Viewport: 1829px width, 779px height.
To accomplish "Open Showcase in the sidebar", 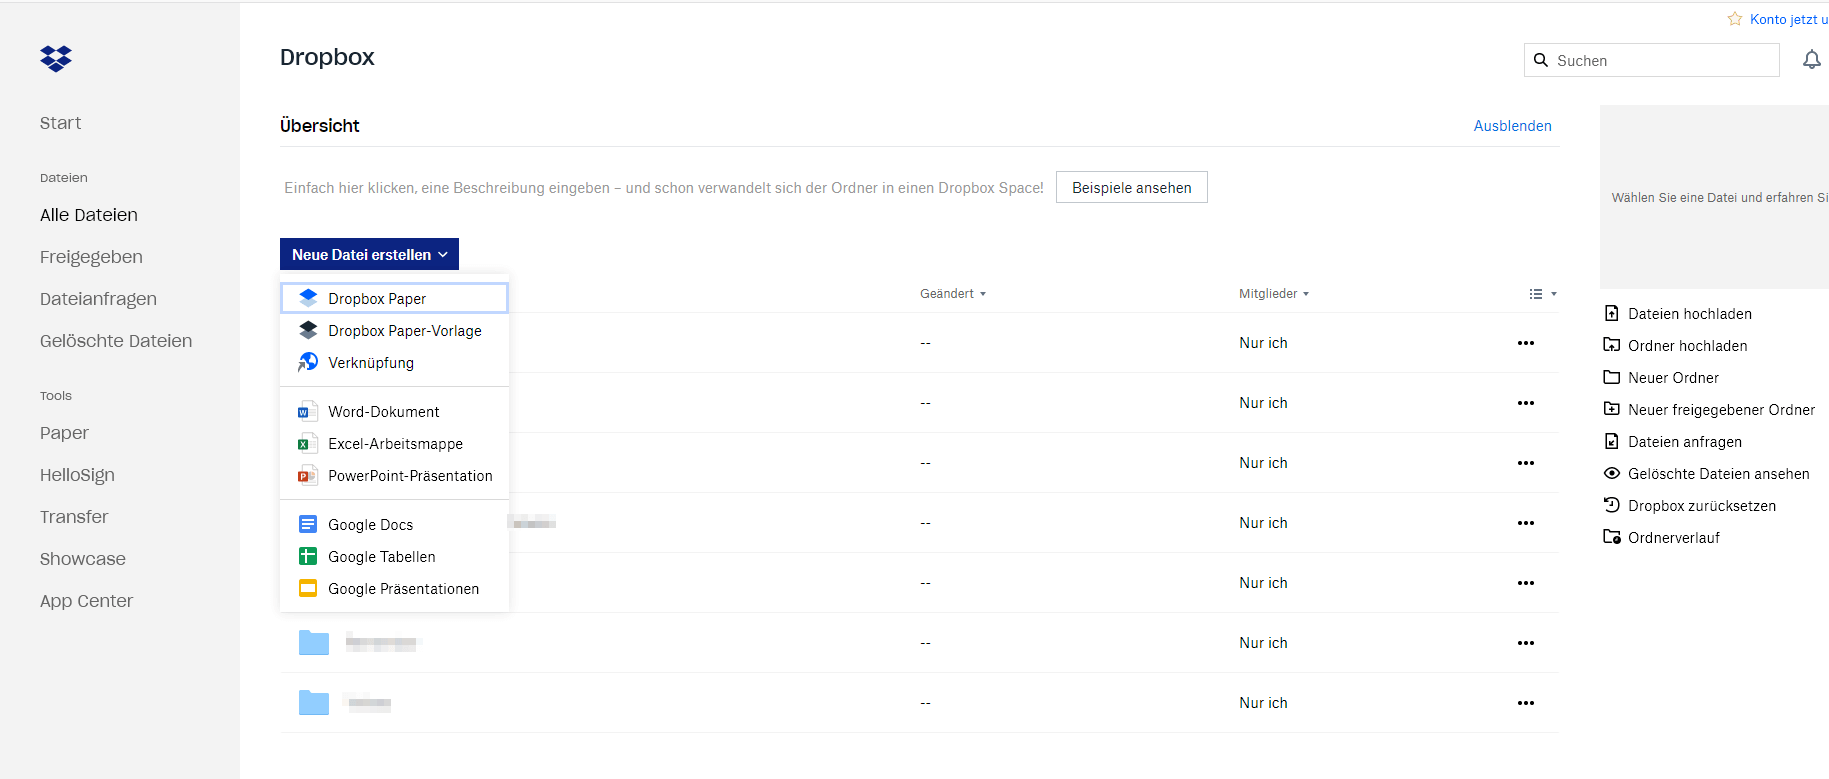I will 82,558.
